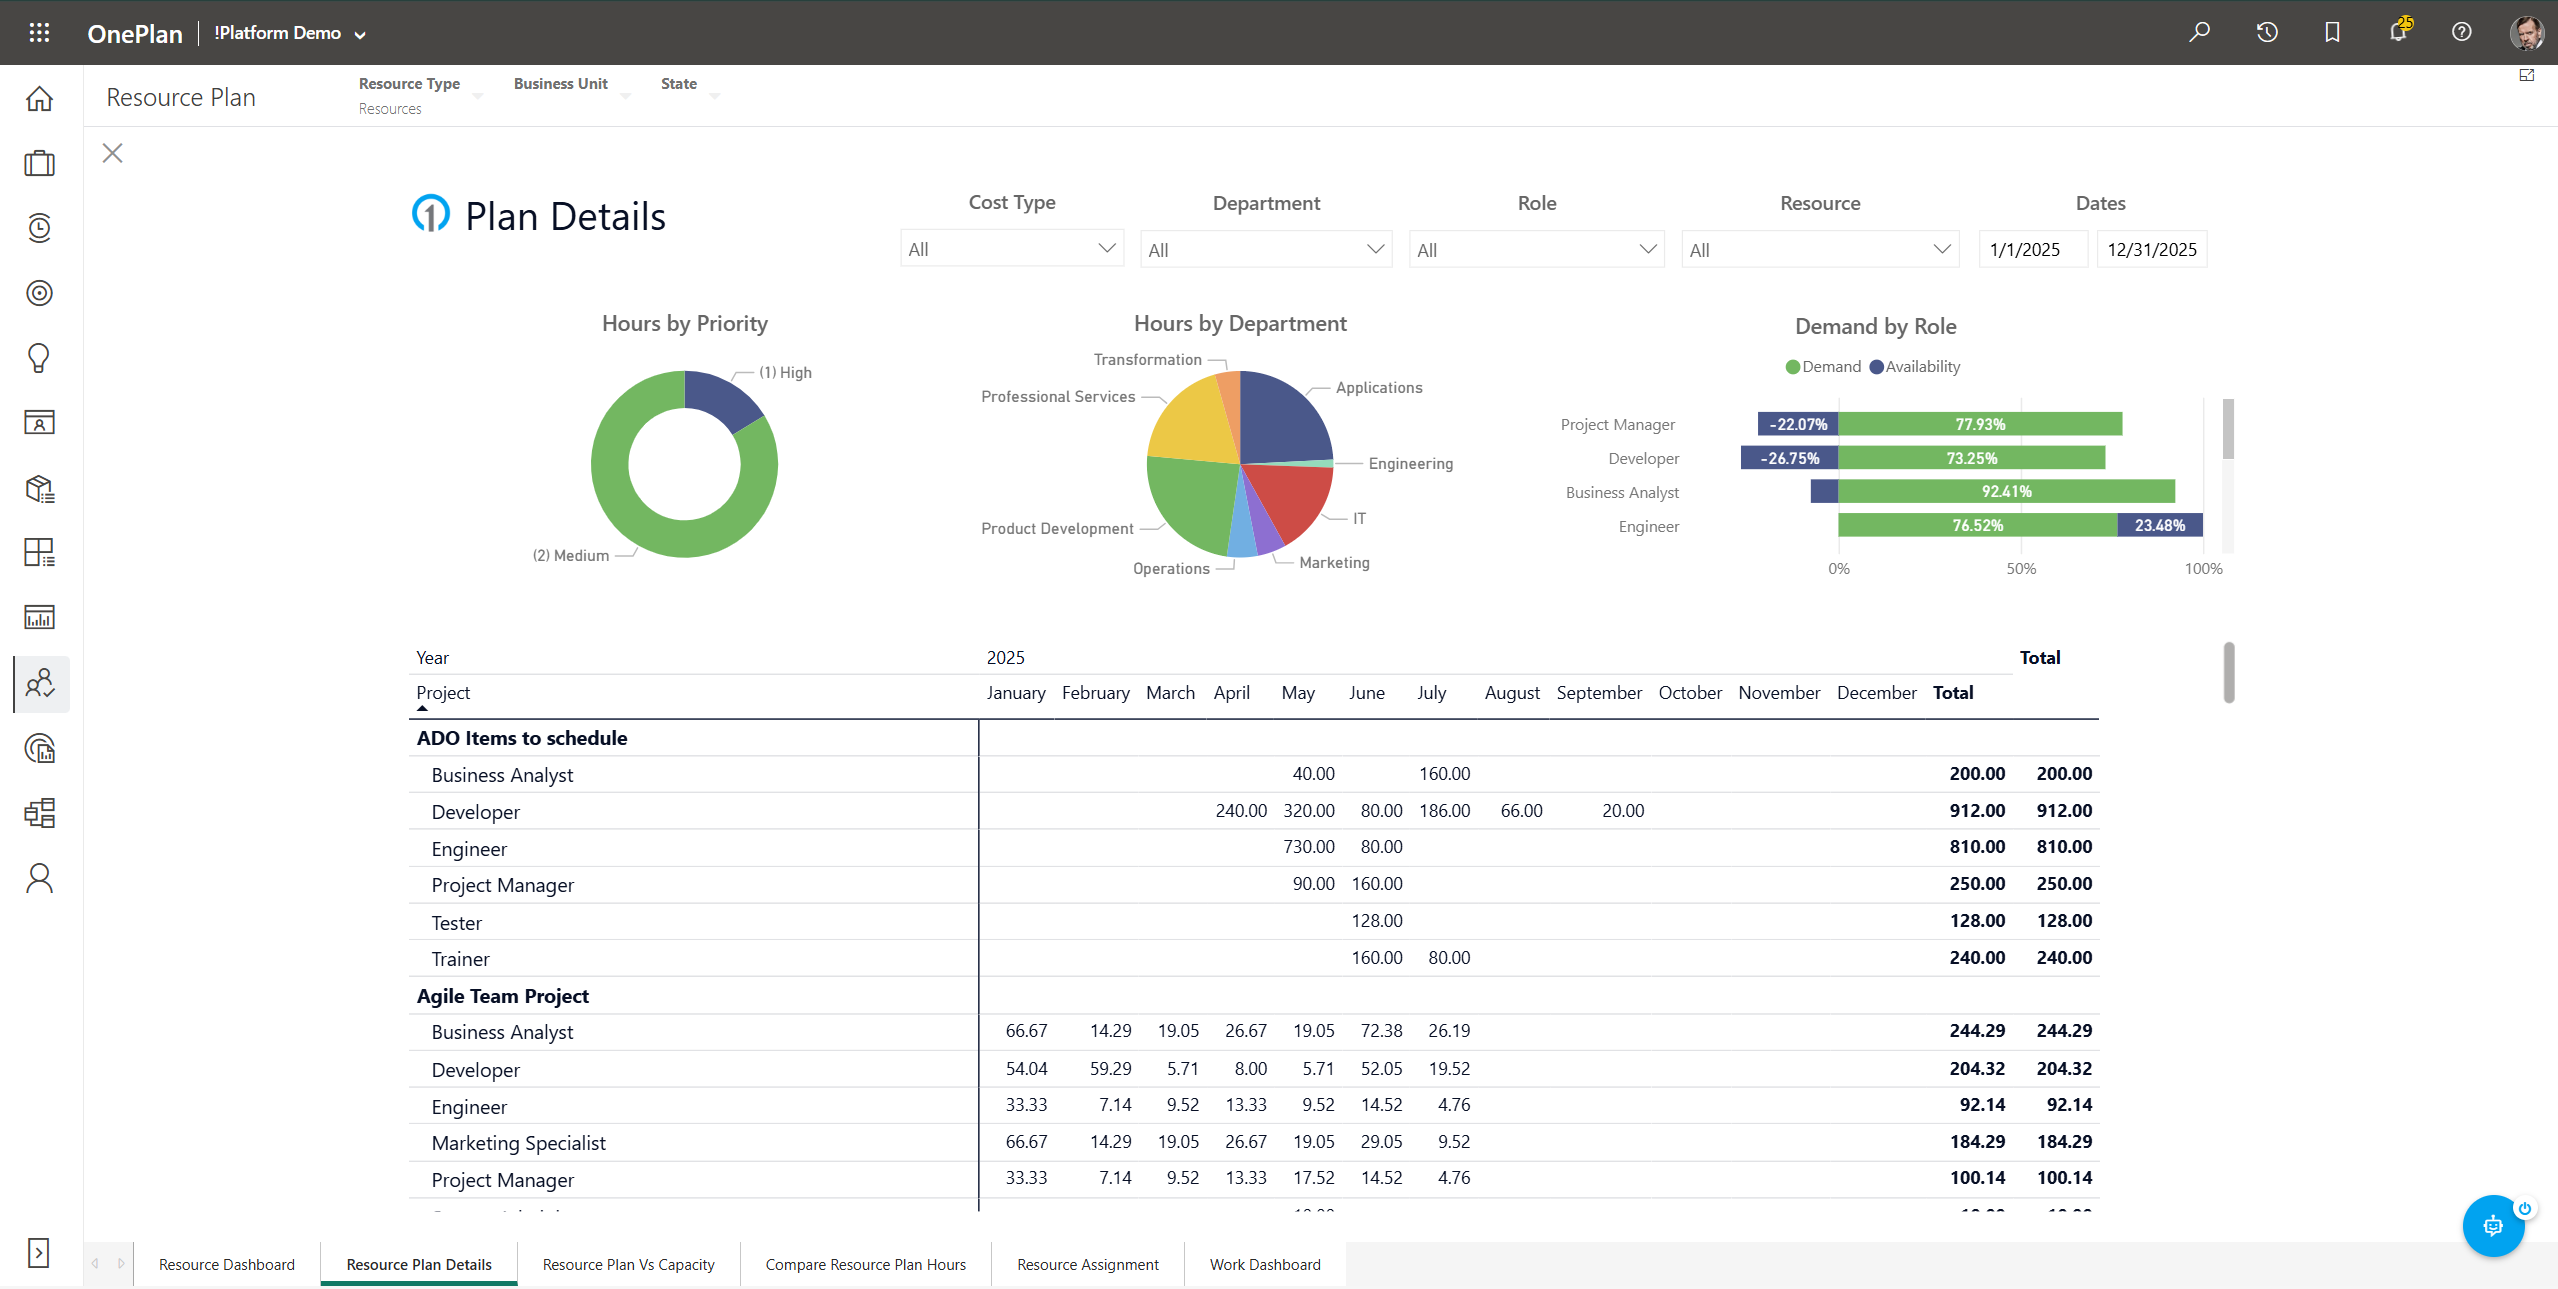Open the help question mark icon
The height and width of the screenshot is (1289, 2558).
click(x=2462, y=32)
